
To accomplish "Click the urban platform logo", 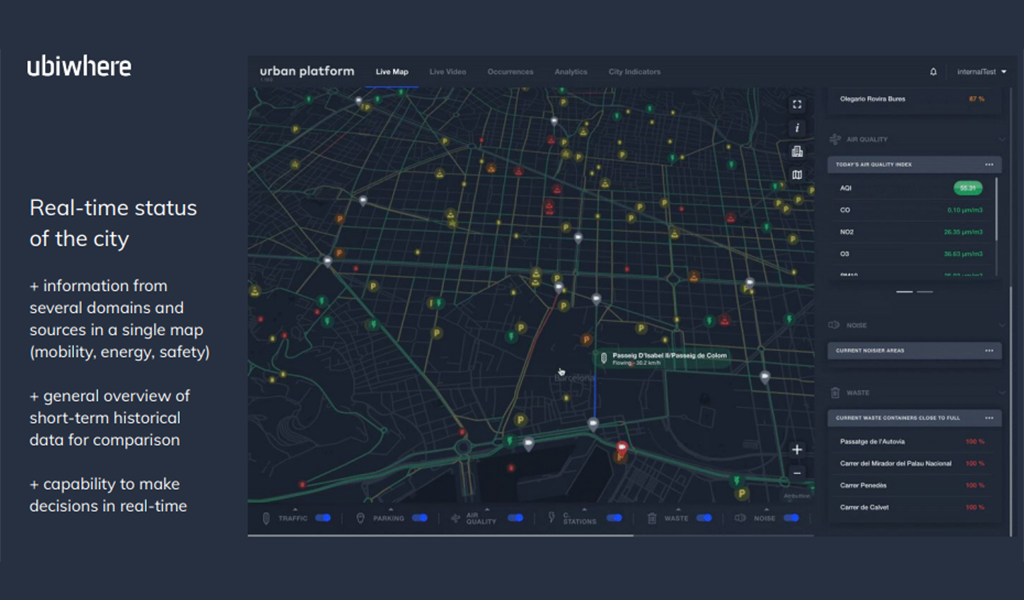I will (x=307, y=71).
